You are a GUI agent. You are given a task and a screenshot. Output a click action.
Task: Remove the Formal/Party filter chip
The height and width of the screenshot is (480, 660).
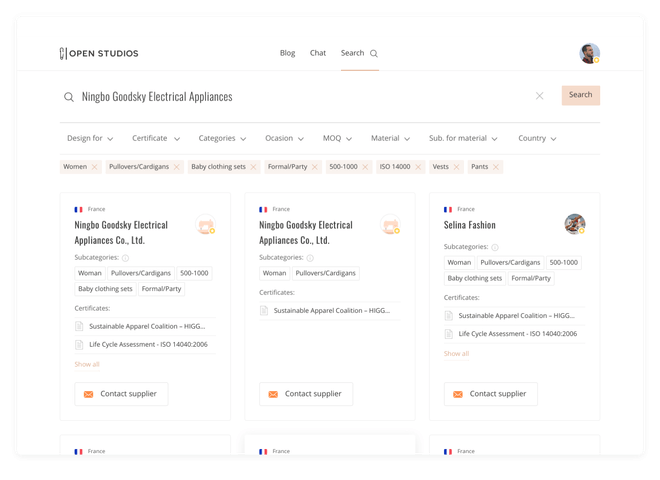[314, 167]
